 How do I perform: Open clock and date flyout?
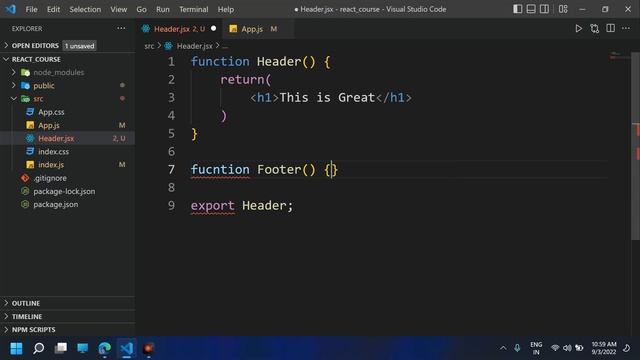[x=604, y=348]
